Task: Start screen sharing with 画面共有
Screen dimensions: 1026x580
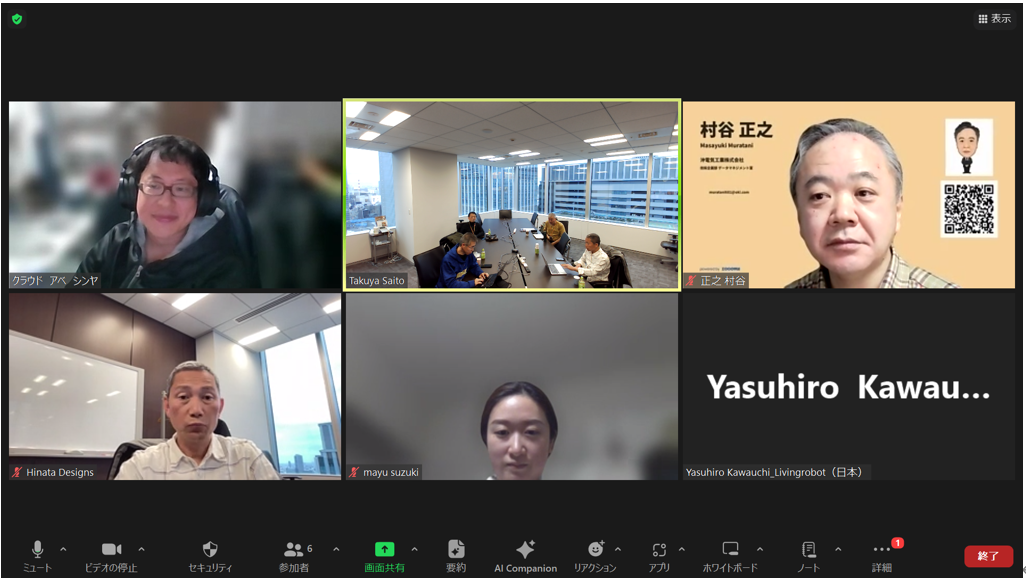Action: coord(384,549)
